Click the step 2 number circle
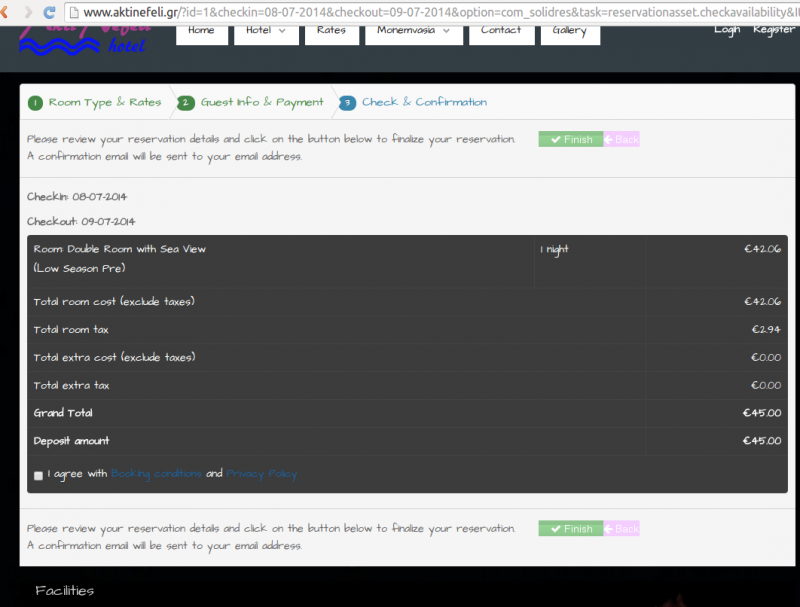The height and width of the screenshot is (607, 800). pyautogui.click(x=186, y=103)
